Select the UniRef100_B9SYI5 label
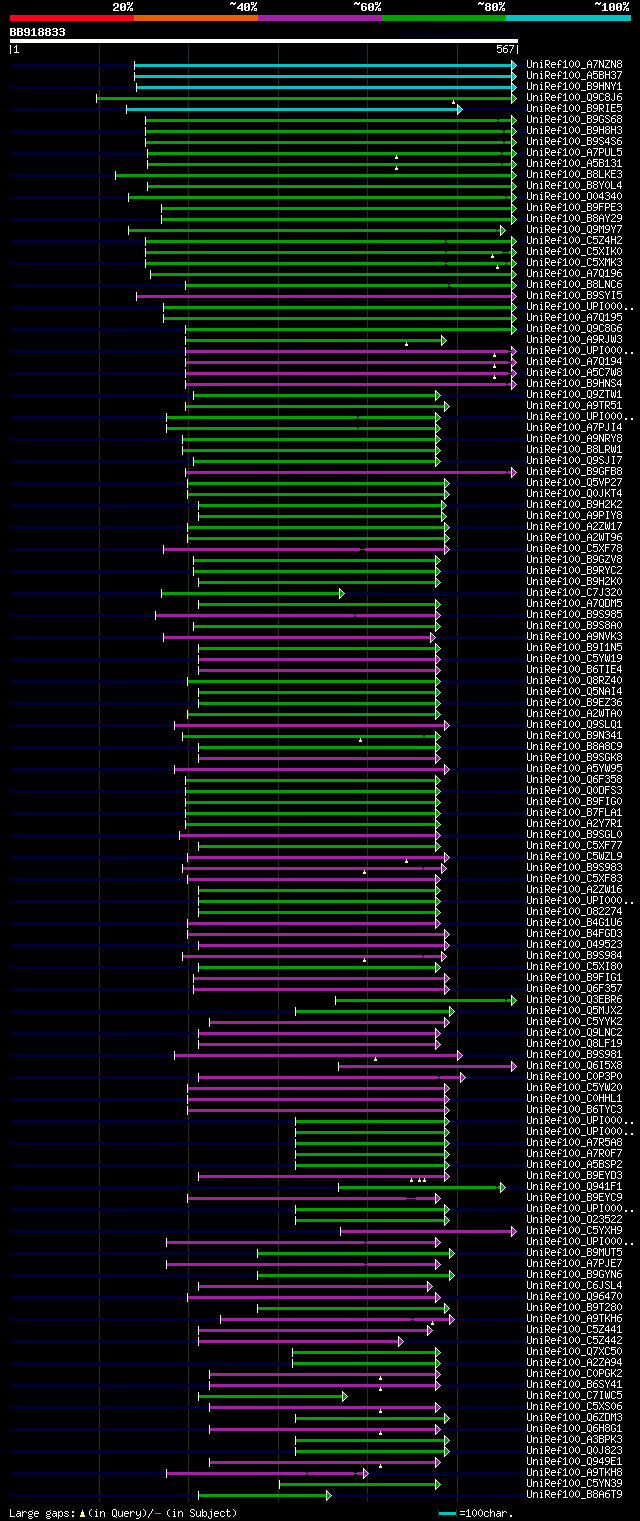This screenshot has height=1521, width=640. click(574, 295)
